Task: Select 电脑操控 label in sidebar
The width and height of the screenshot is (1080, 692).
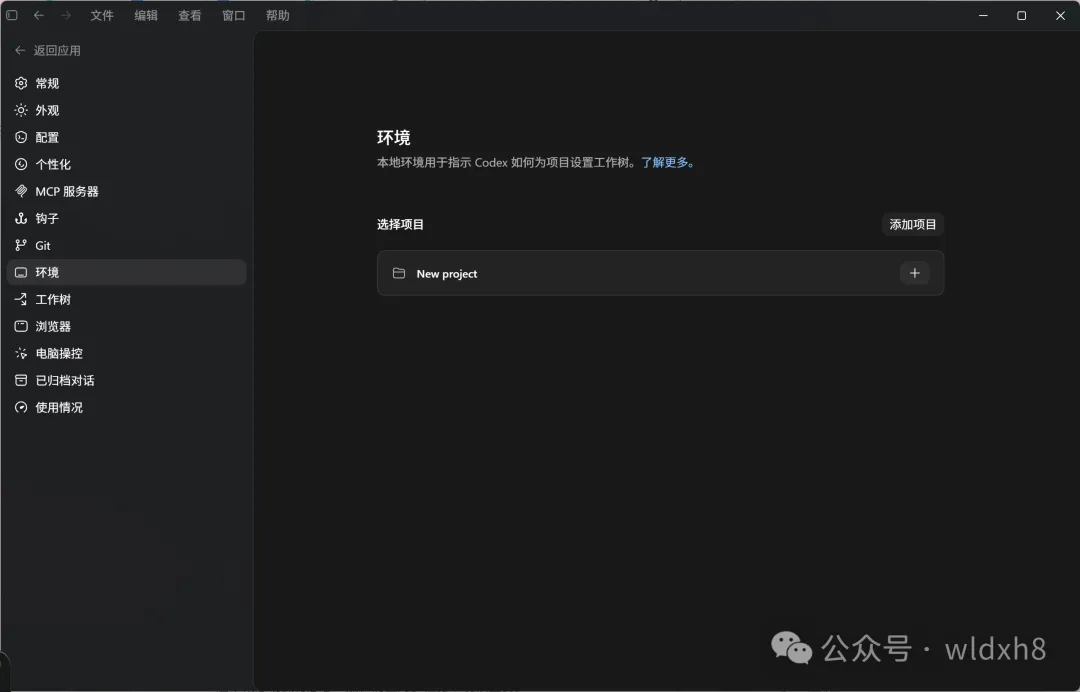Action: [59, 353]
